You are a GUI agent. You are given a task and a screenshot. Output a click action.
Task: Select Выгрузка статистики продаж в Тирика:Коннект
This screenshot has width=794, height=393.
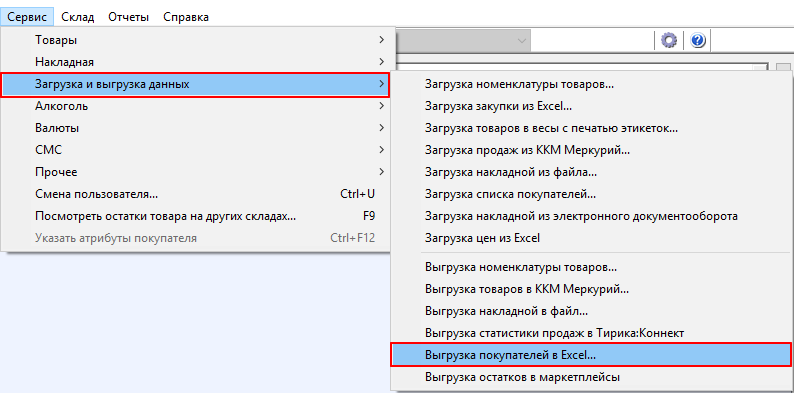click(591, 333)
